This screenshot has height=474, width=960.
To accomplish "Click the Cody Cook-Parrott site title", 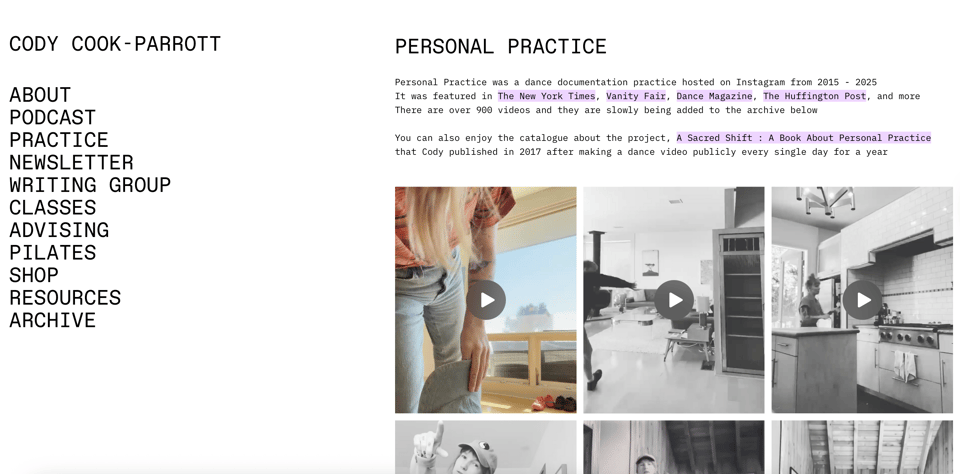I will coord(115,44).
